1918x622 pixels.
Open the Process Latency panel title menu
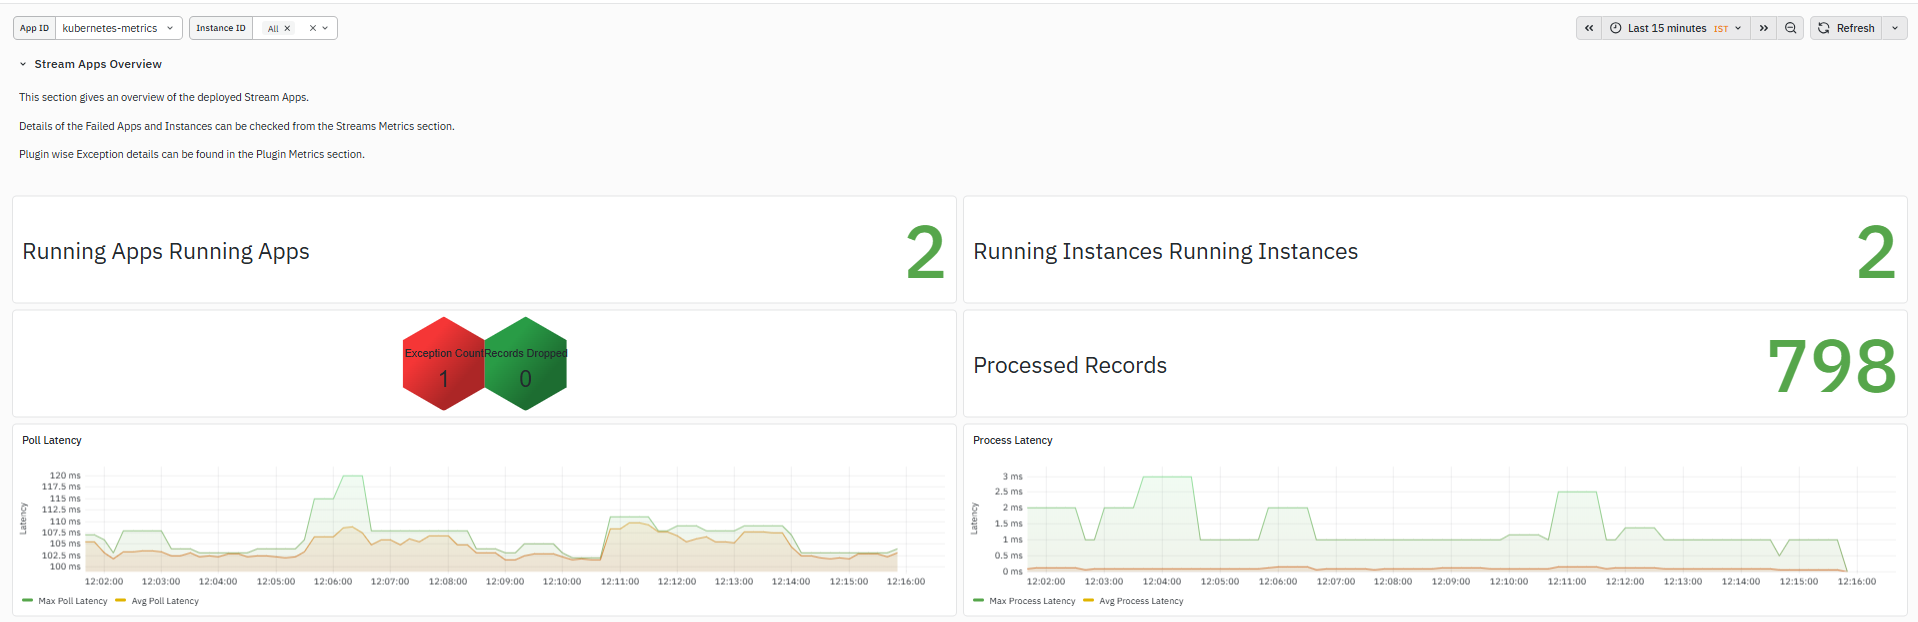click(1013, 440)
